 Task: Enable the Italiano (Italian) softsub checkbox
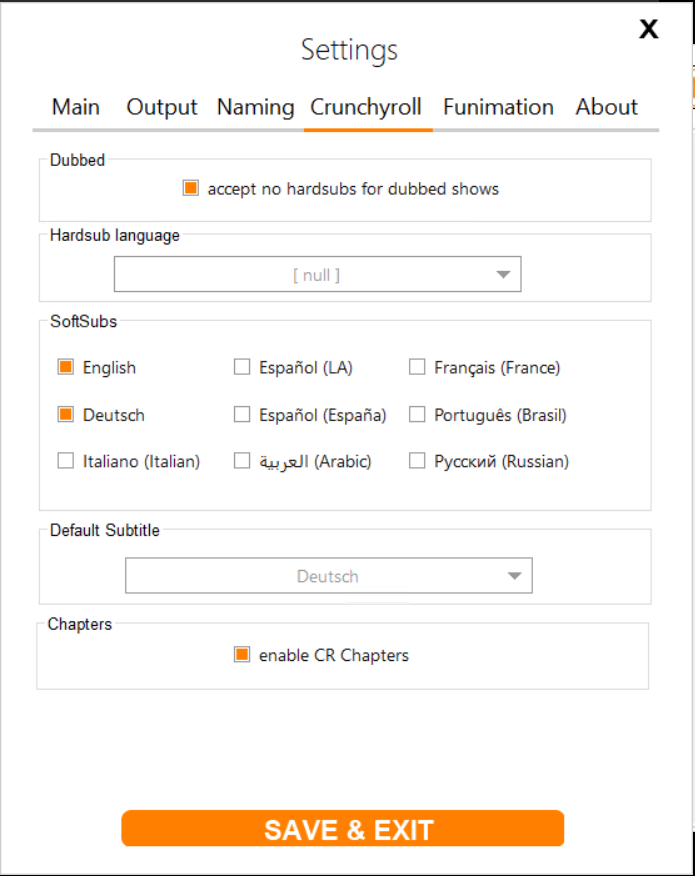click(x=66, y=461)
